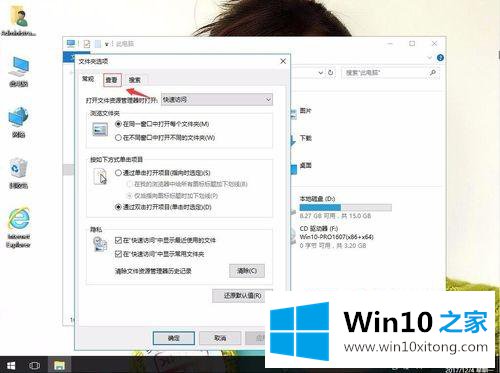Viewport: 500px width, 373px height.
Task: Click the click-items pointer icon in the dialog
Action: click(100, 177)
